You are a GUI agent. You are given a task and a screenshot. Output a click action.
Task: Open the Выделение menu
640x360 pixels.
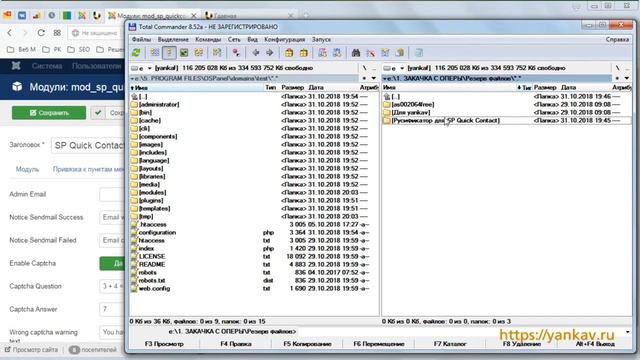(x=173, y=40)
